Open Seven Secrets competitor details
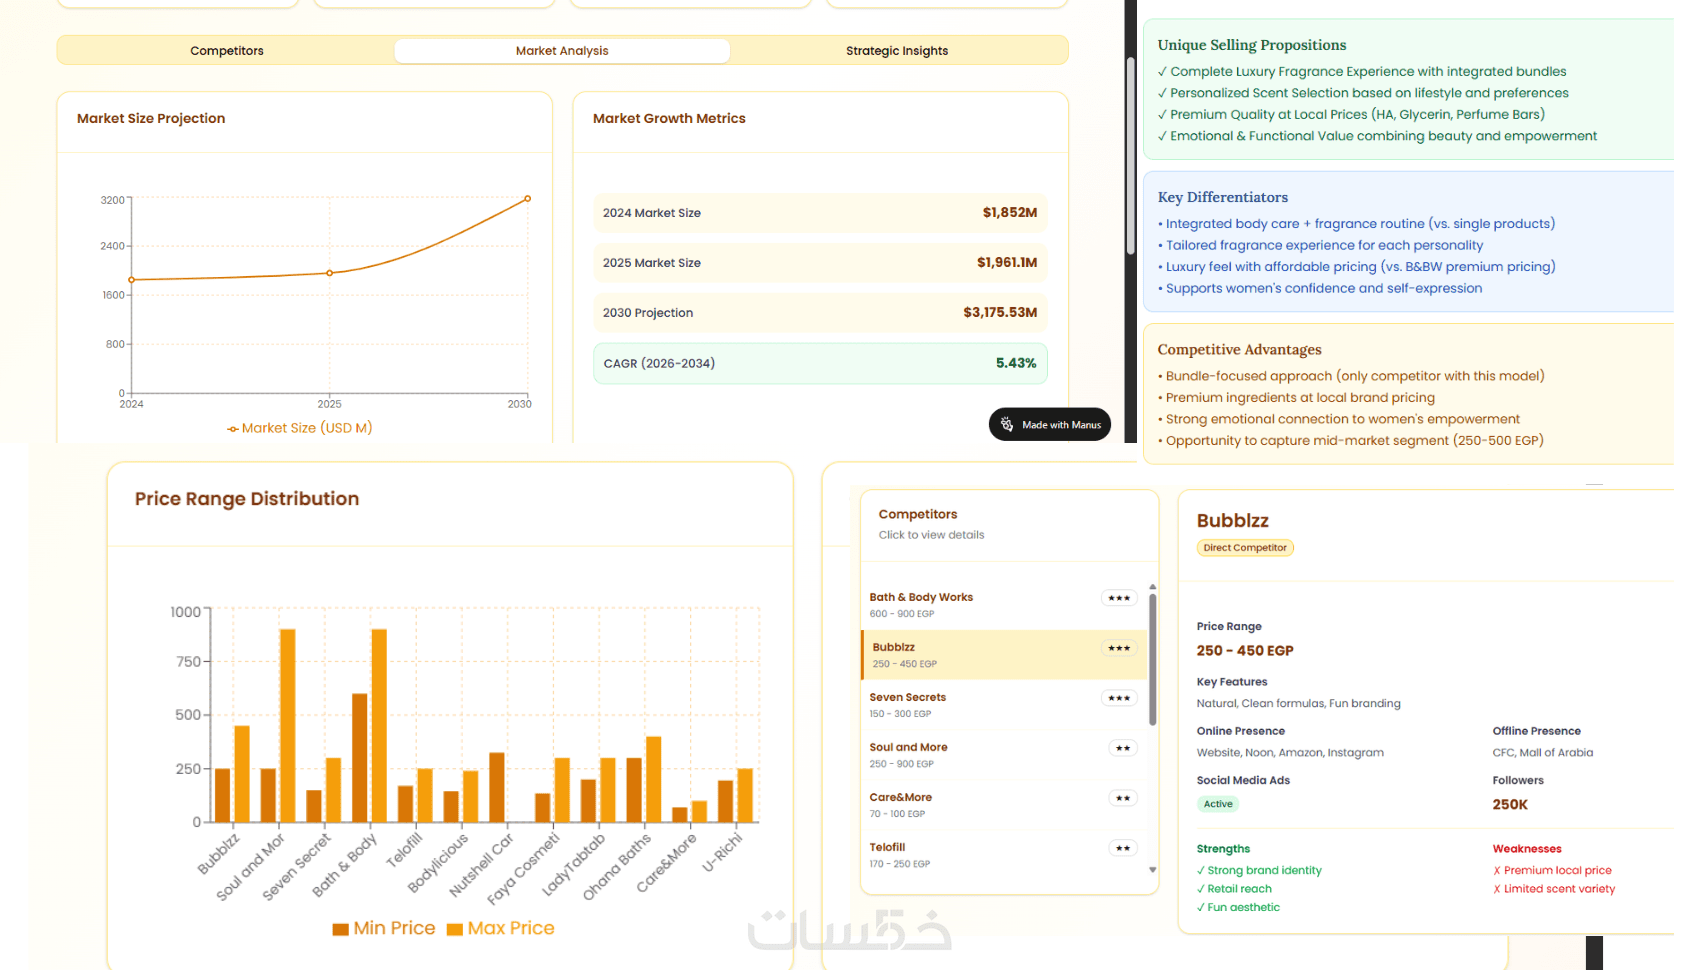The height and width of the screenshot is (970, 1700). pyautogui.click(x=1004, y=705)
